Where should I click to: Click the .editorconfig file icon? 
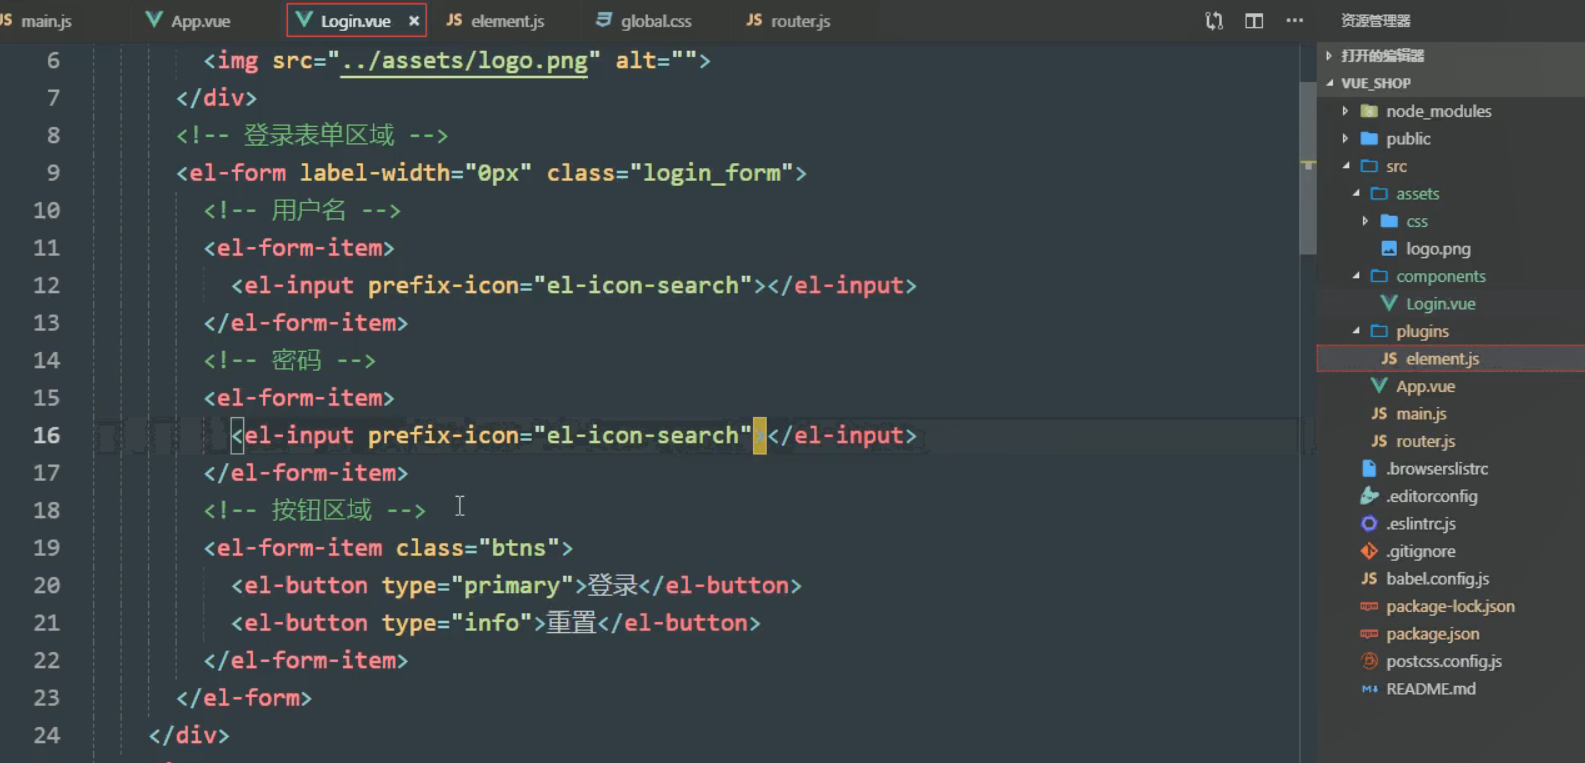point(1369,496)
